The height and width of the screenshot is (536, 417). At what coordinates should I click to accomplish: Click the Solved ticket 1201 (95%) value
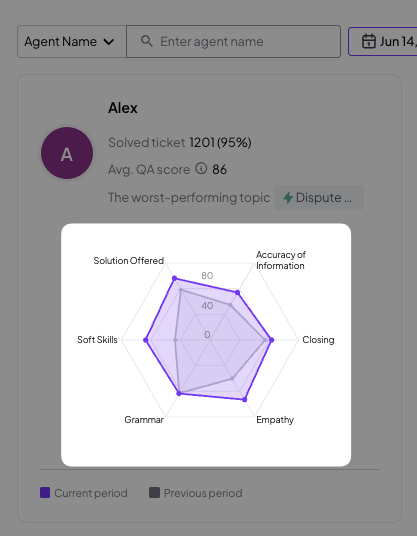[220, 142]
